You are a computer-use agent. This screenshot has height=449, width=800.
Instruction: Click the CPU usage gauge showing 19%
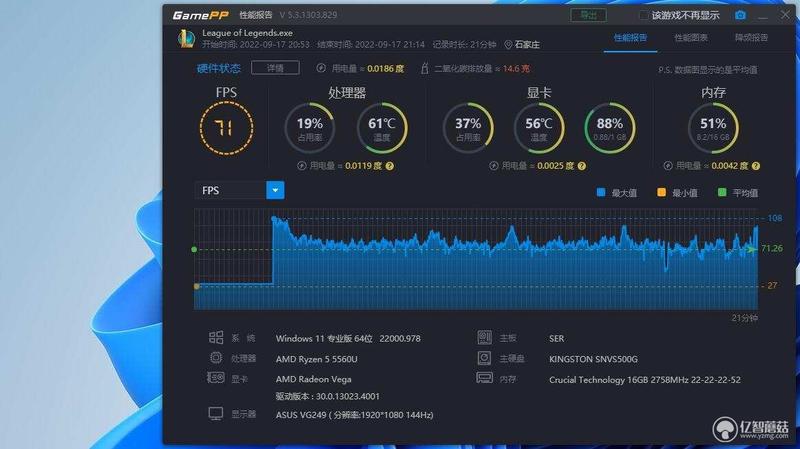[x=309, y=128]
